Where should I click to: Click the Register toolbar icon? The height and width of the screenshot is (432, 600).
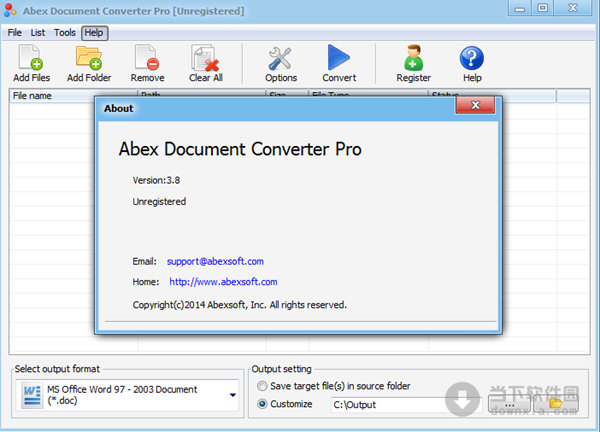(413, 58)
